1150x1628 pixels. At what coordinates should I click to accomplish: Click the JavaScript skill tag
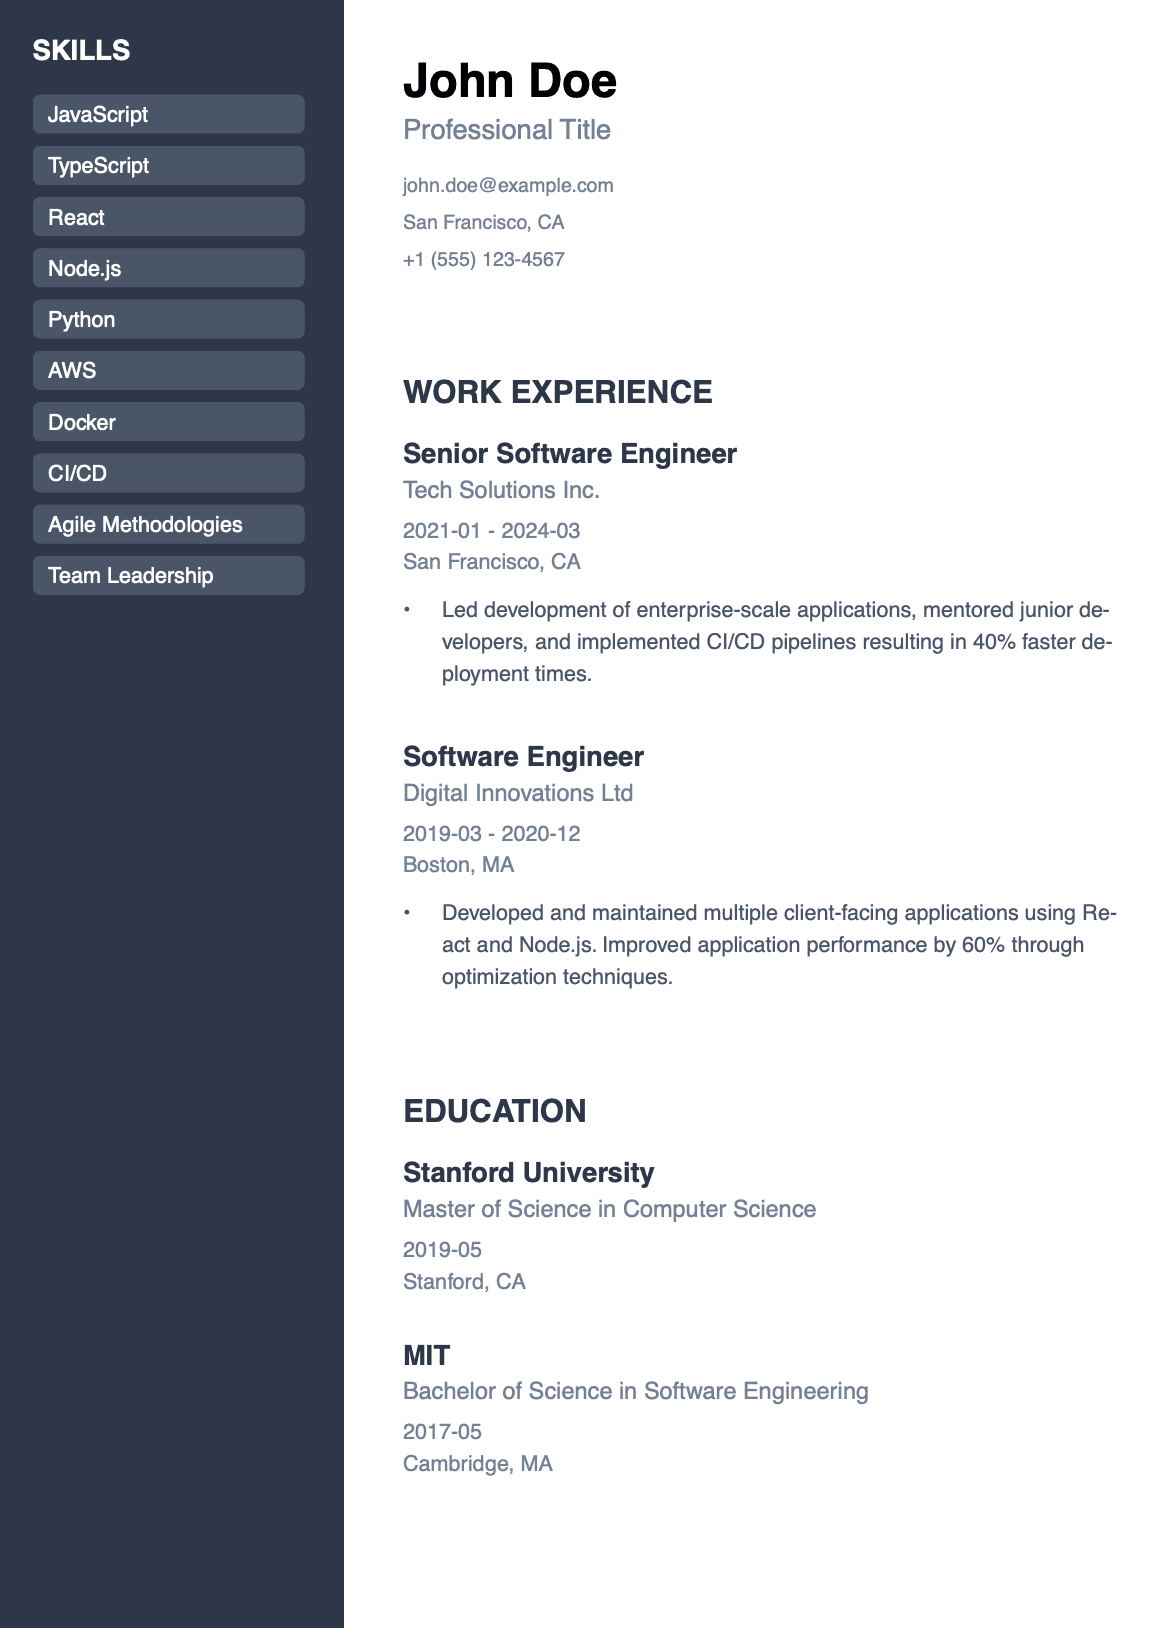[168, 114]
